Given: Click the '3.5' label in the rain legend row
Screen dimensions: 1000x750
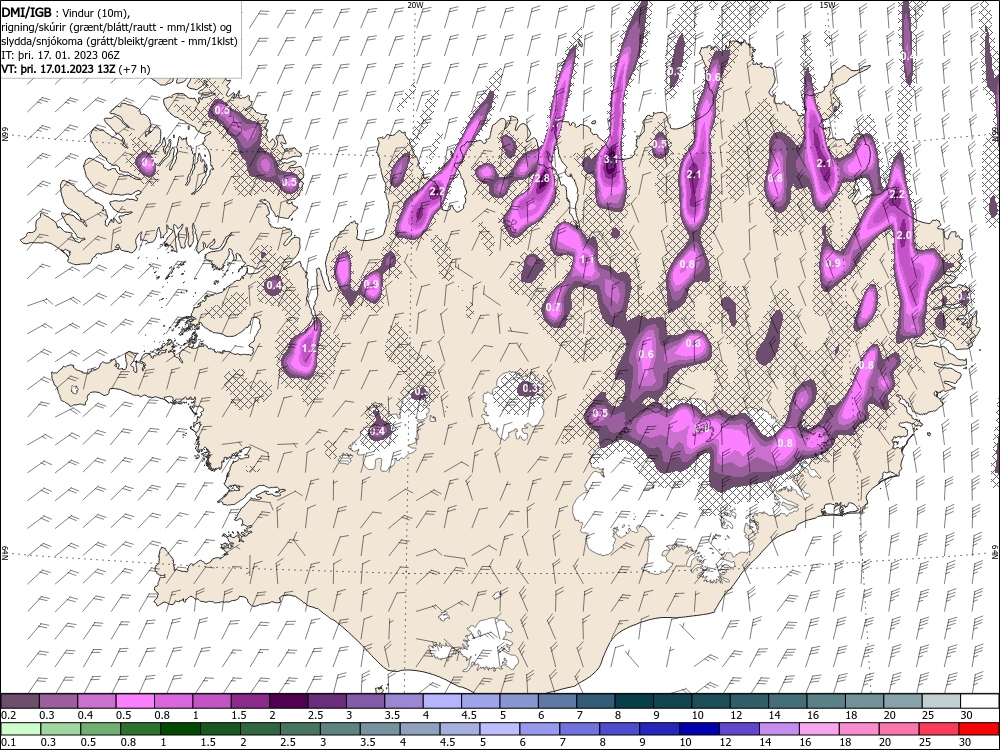Looking at the screenshot, I should coord(368,743).
